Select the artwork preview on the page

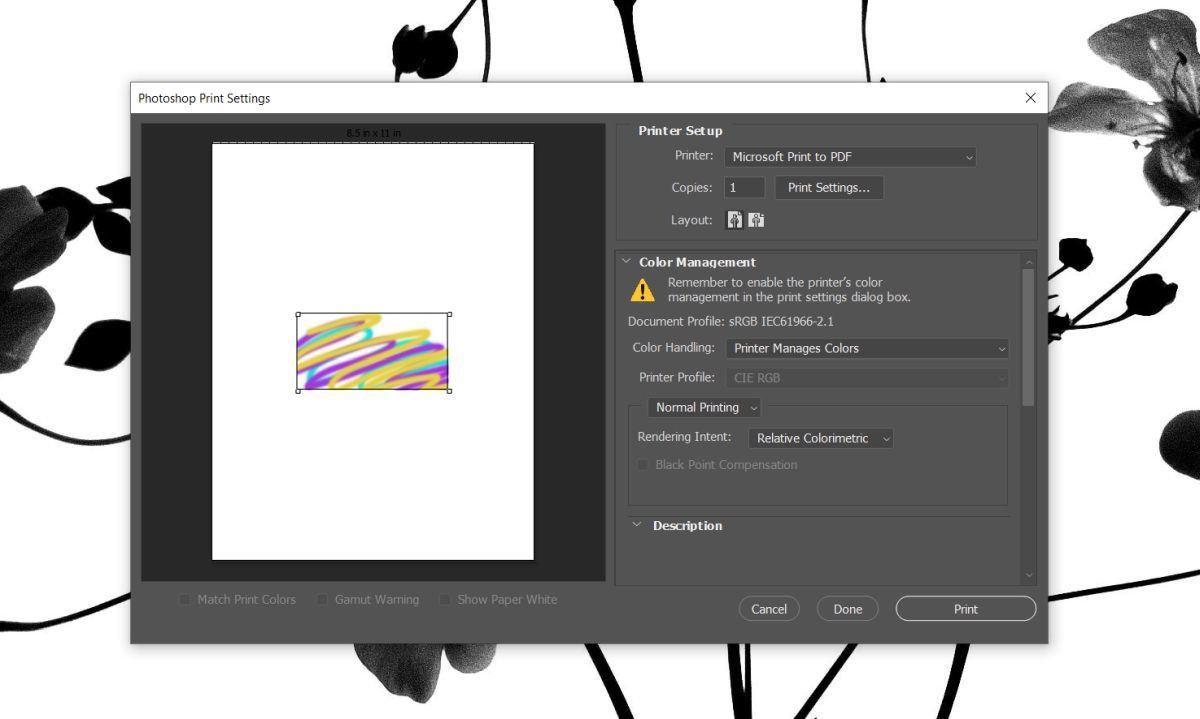(373, 352)
